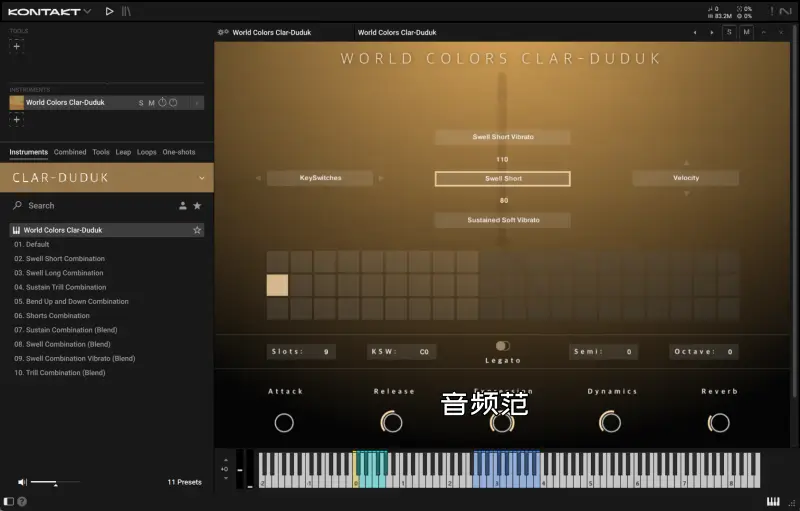Select the highlighted Swell Short articulation
Viewport: 800px width, 511px height.
[x=503, y=178]
